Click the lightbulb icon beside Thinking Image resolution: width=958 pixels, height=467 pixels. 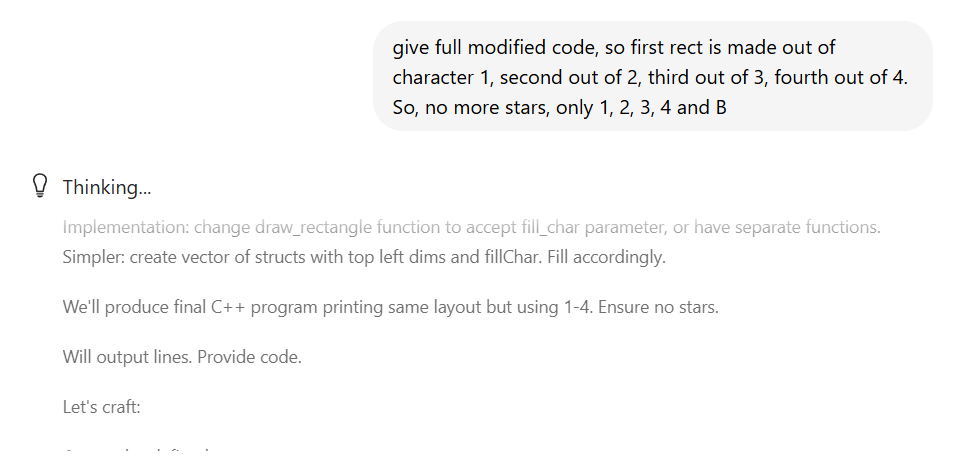40,186
